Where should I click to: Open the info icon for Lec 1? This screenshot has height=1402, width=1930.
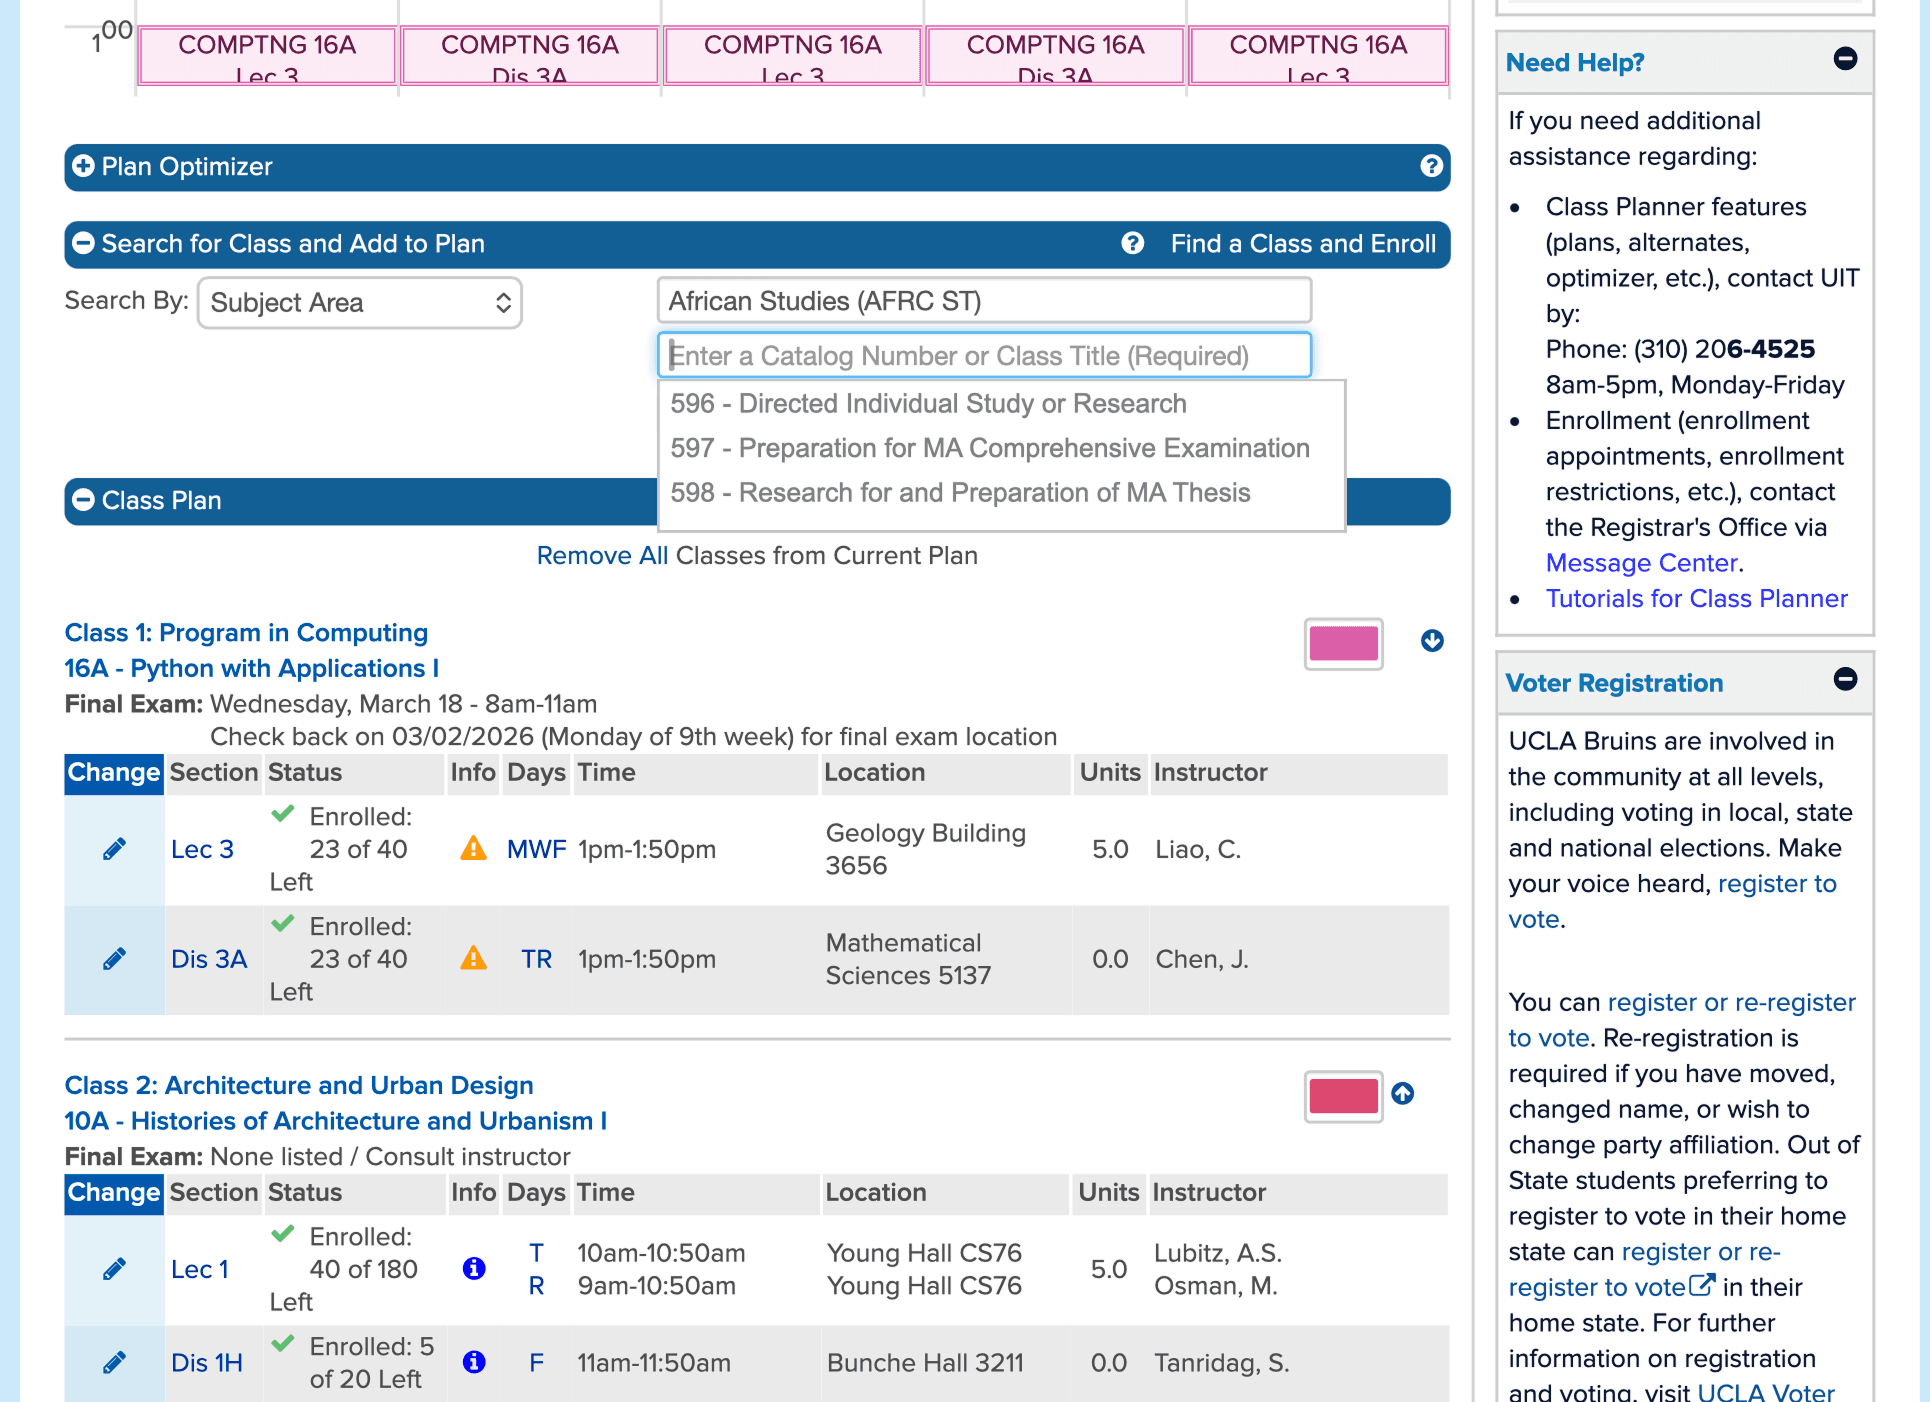(474, 1268)
